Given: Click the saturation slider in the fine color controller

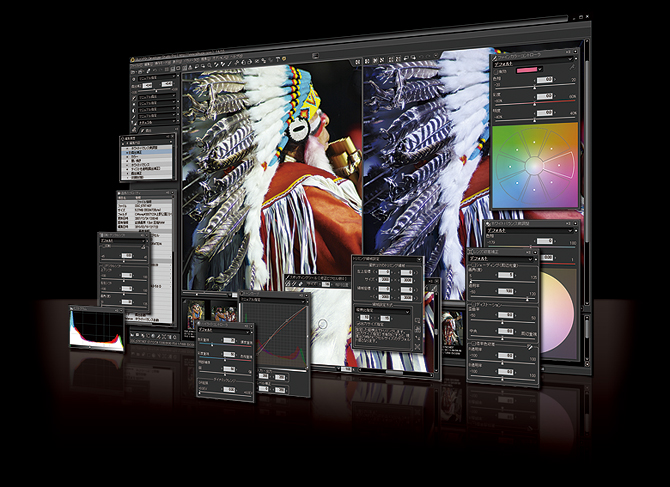Looking at the screenshot, I should (535, 103).
